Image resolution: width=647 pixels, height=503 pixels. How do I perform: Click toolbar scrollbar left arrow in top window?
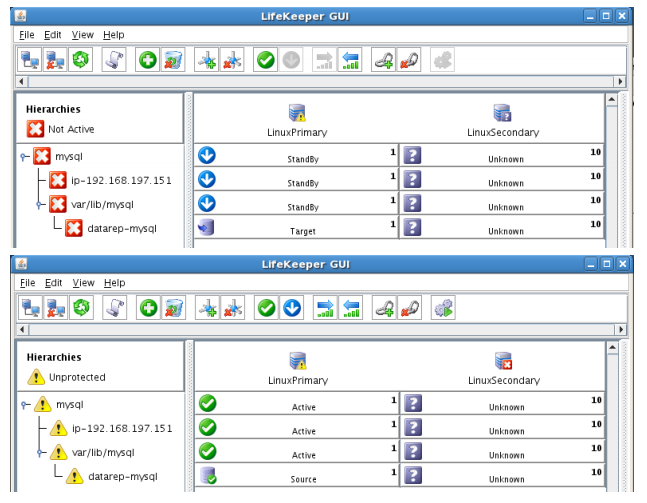pyautogui.click(x=22, y=82)
